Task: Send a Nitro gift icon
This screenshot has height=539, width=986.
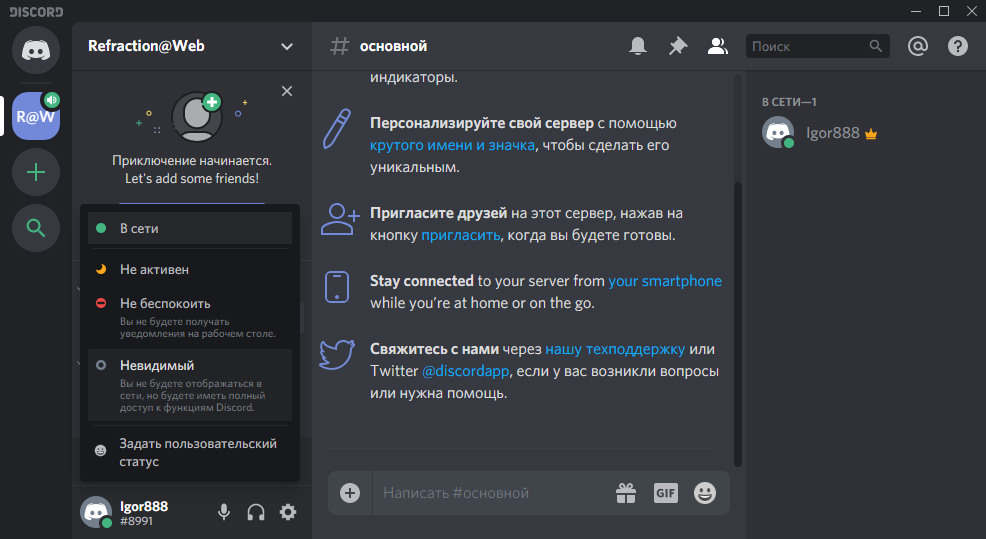Action: click(x=626, y=492)
